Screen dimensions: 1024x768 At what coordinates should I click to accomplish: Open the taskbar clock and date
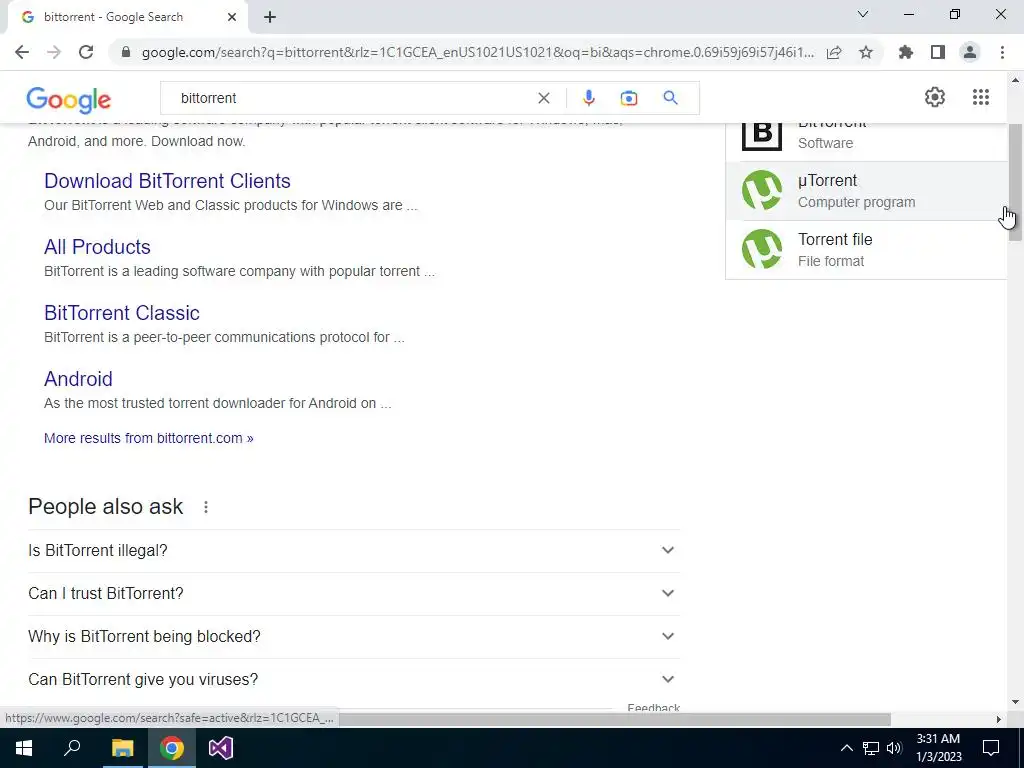(938, 748)
